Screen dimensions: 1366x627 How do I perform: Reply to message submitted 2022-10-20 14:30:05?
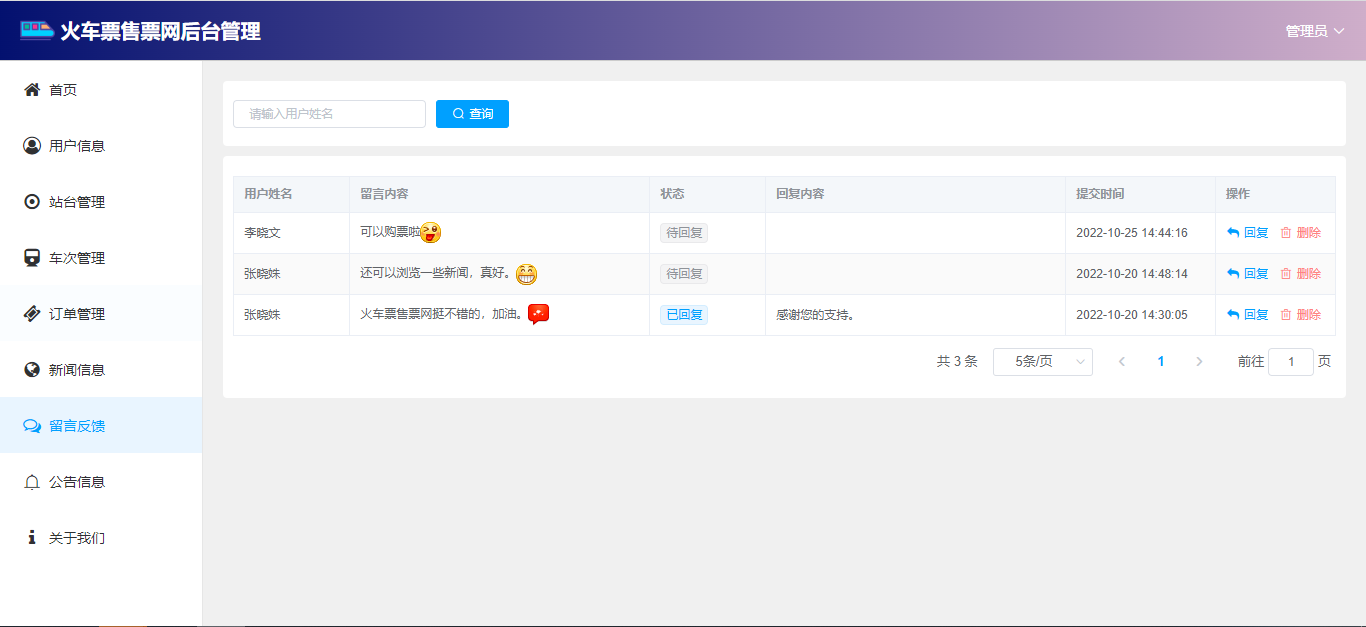click(1247, 315)
